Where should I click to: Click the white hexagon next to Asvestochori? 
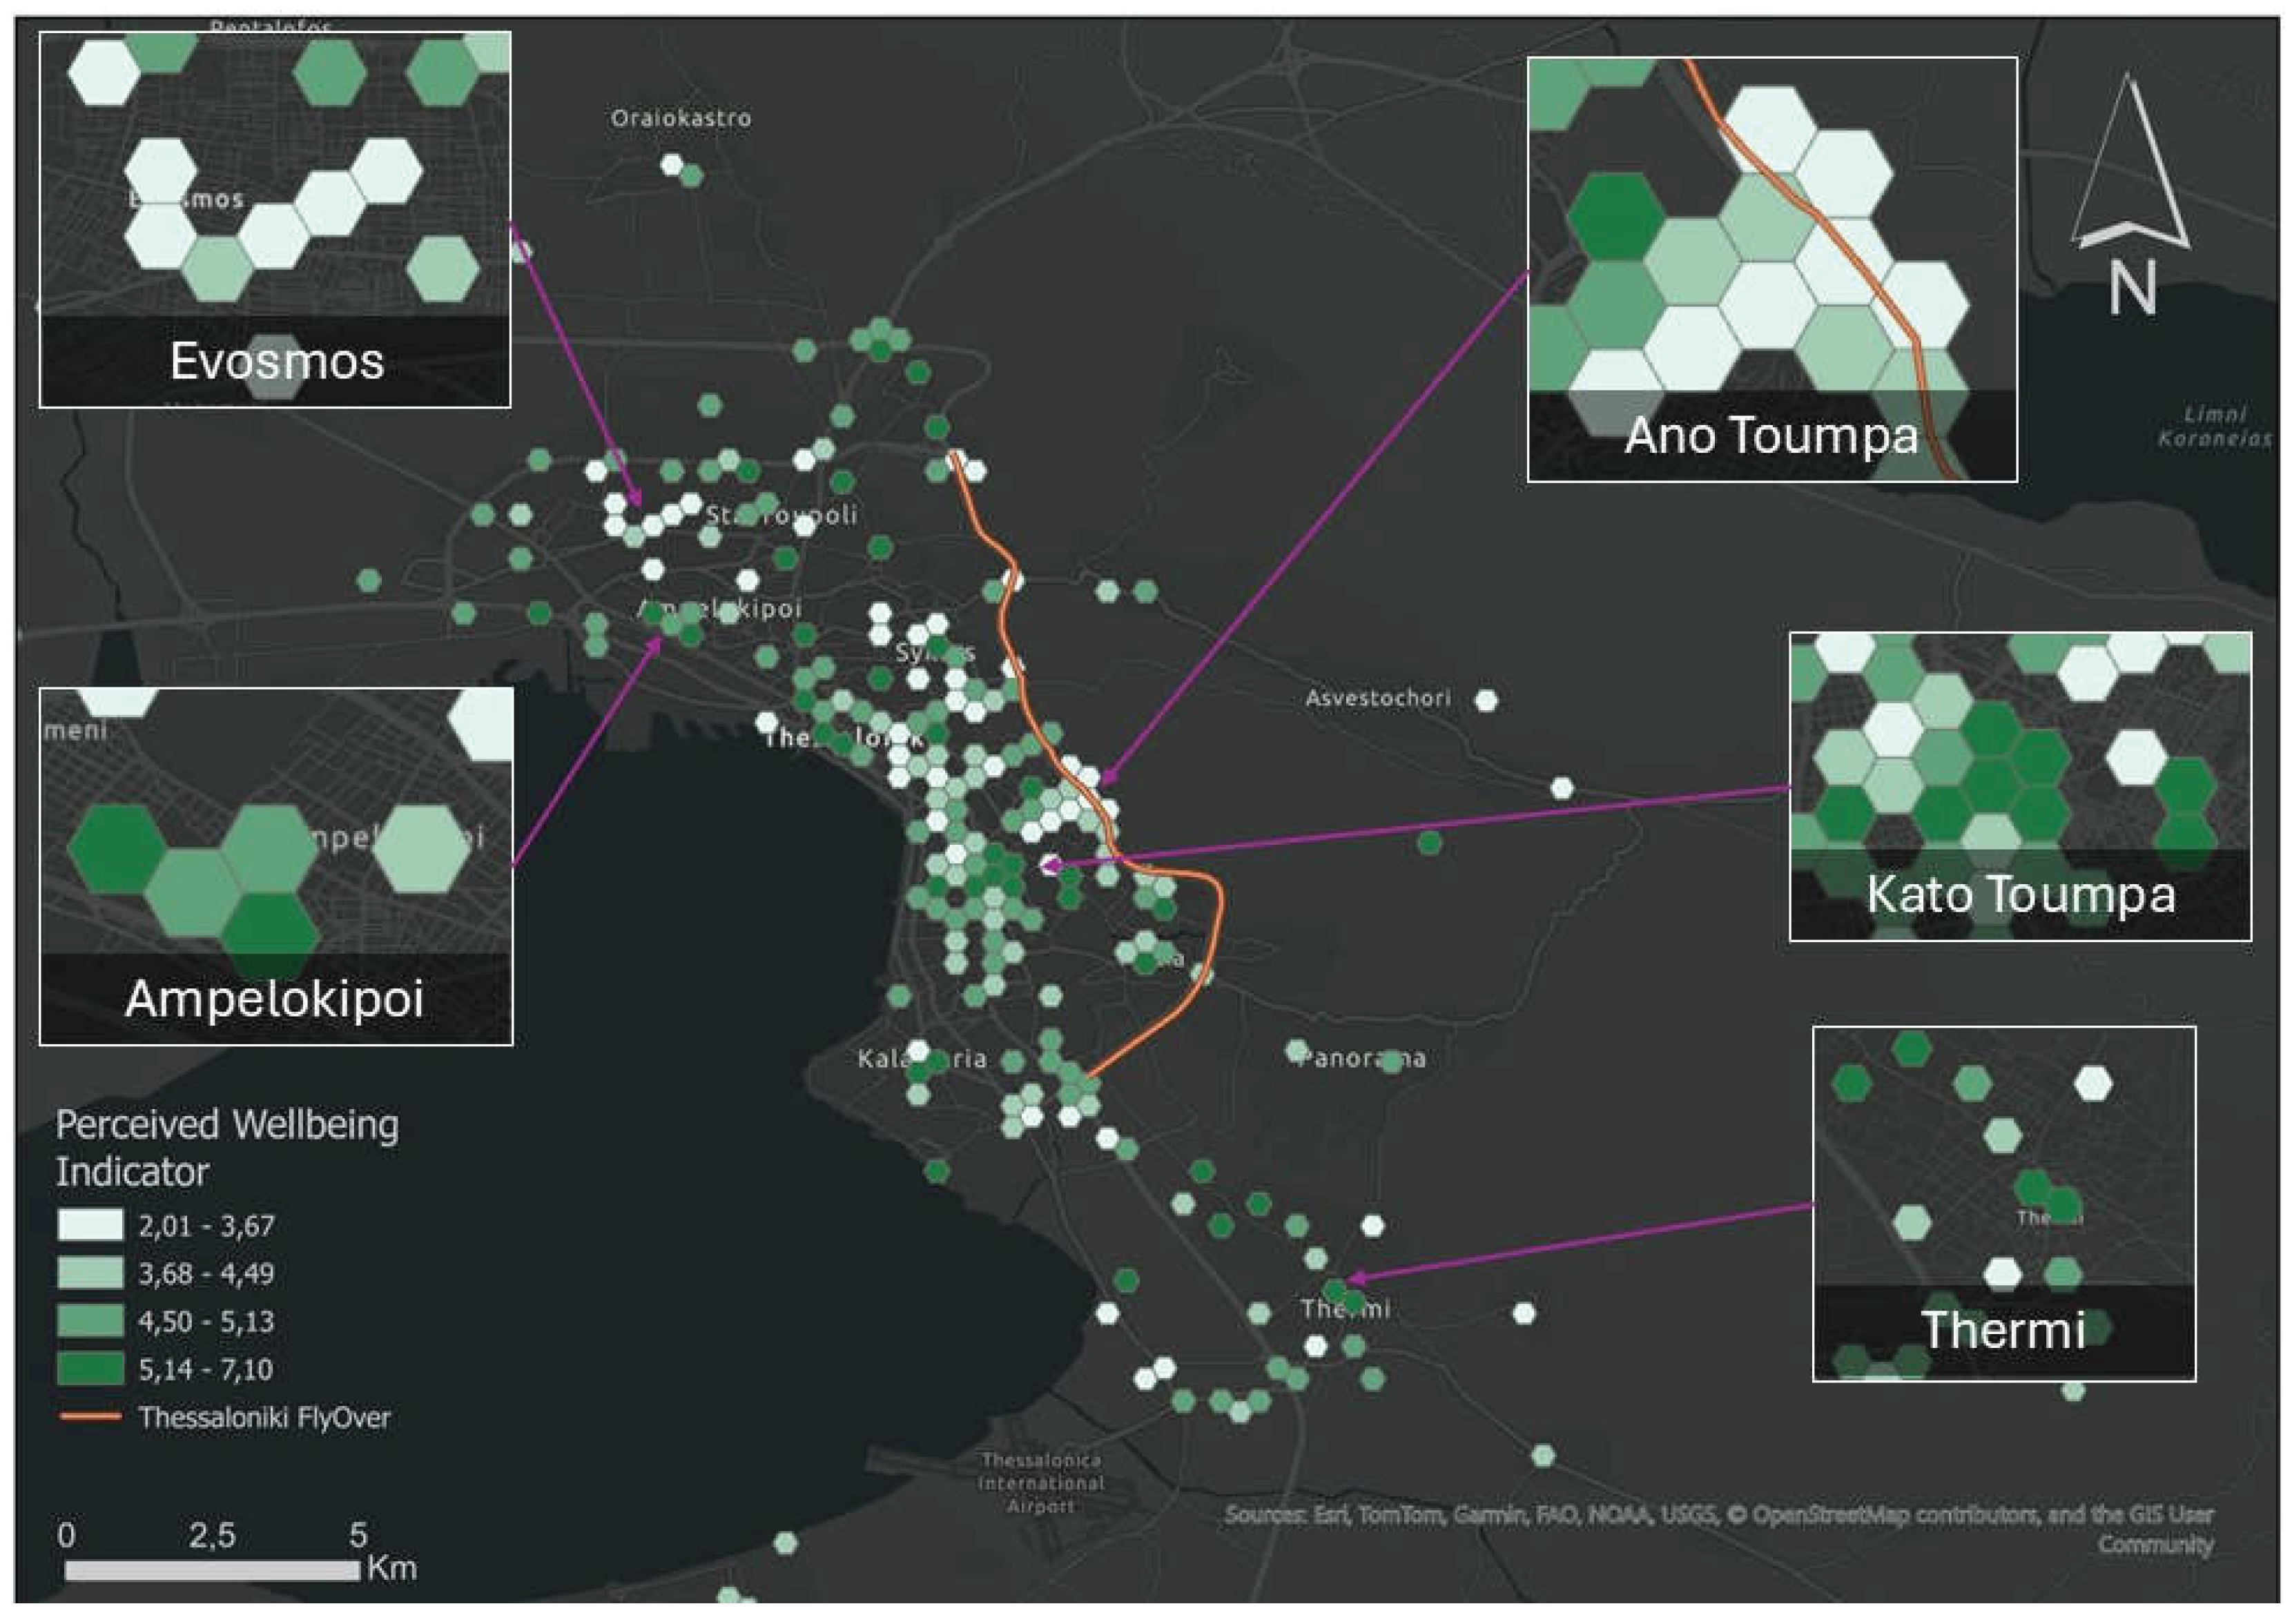point(1486,700)
